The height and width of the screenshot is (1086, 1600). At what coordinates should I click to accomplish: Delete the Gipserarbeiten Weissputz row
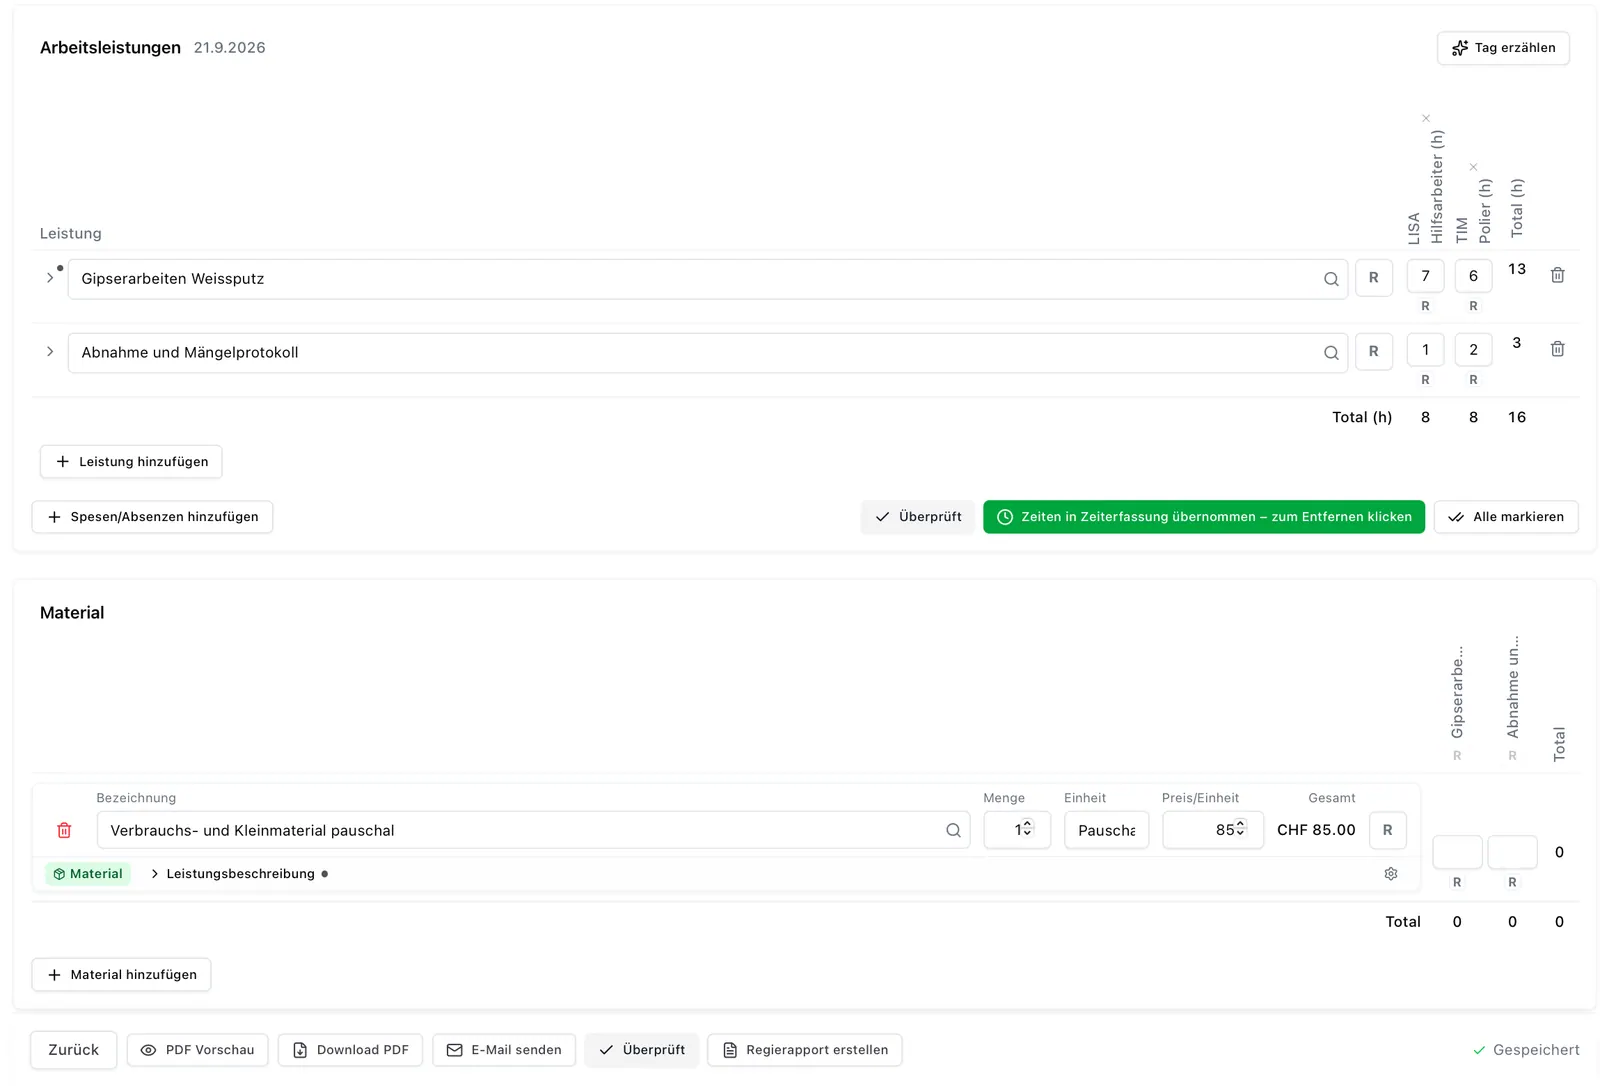[1557, 275]
